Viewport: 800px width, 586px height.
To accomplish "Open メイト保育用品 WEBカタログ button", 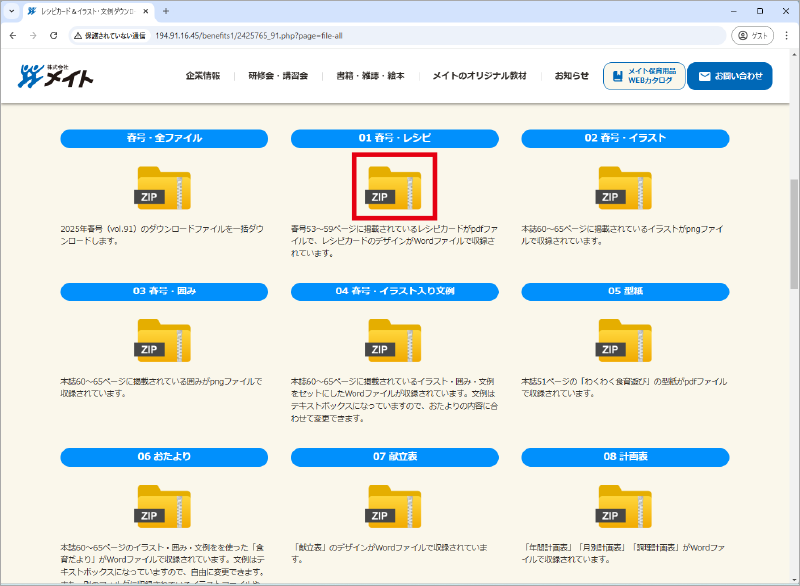I will tap(643, 76).
